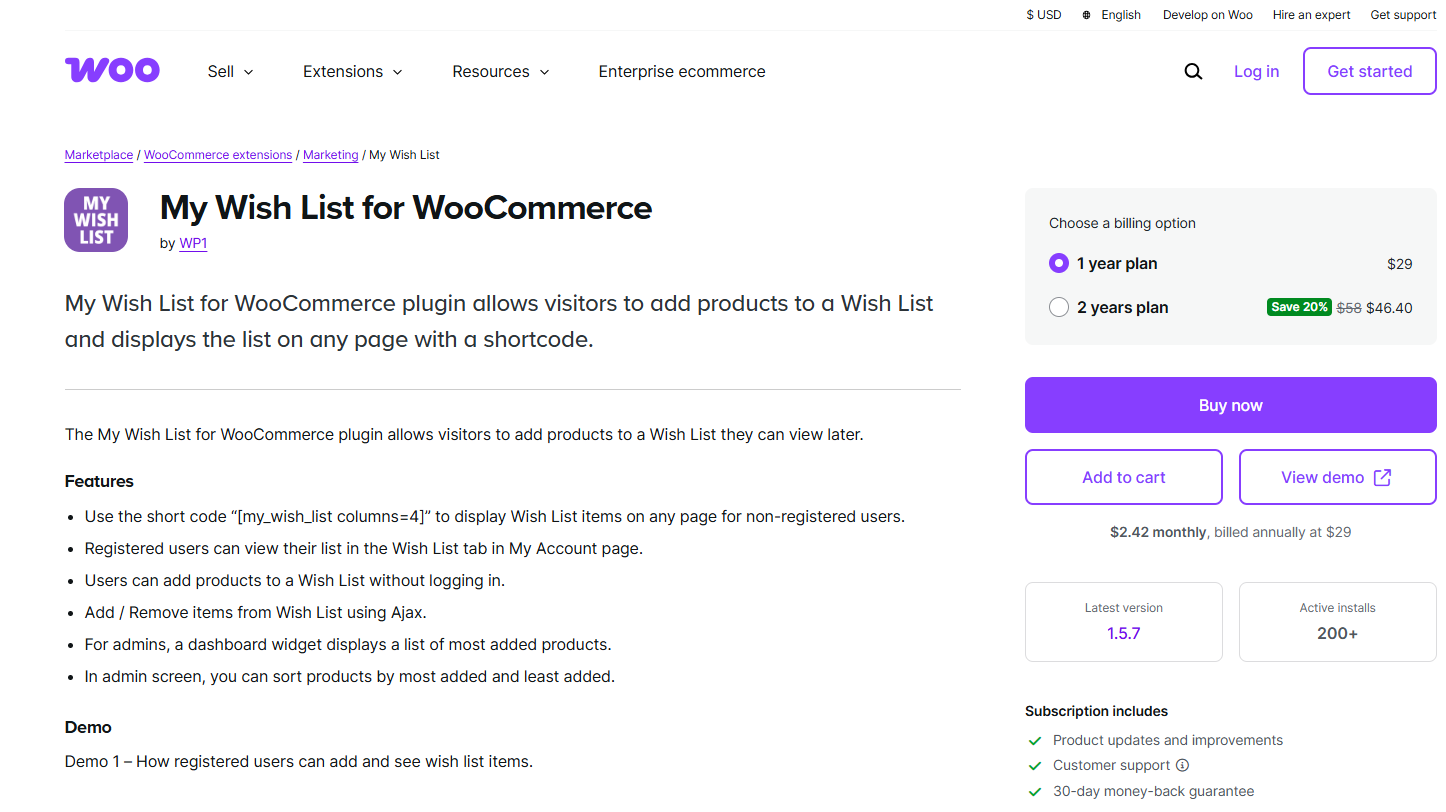Open the $ USD currency selector
The width and height of the screenshot is (1446, 812).
[1044, 15]
